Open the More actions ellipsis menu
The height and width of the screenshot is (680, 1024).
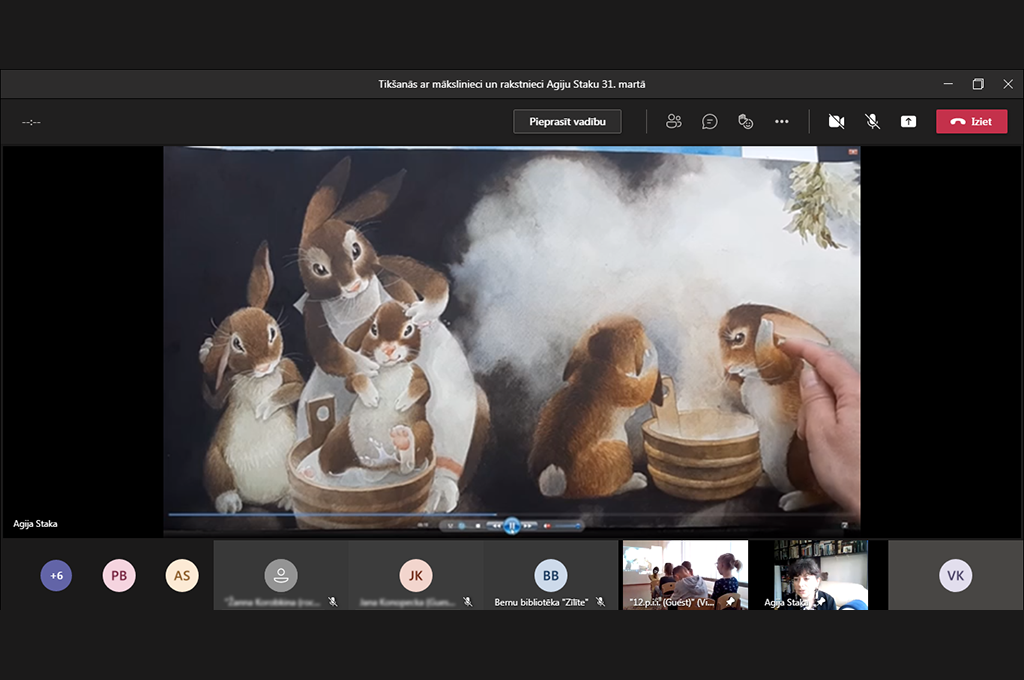tap(781, 121)
